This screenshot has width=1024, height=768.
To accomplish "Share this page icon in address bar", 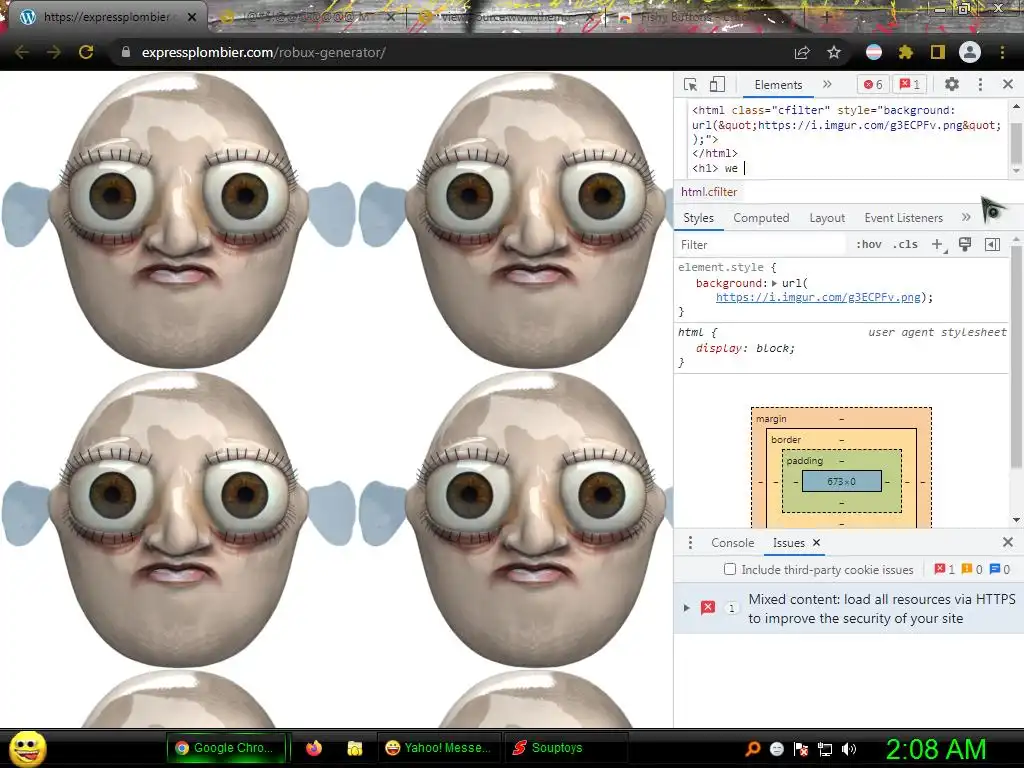I will [x=802, y=52].
